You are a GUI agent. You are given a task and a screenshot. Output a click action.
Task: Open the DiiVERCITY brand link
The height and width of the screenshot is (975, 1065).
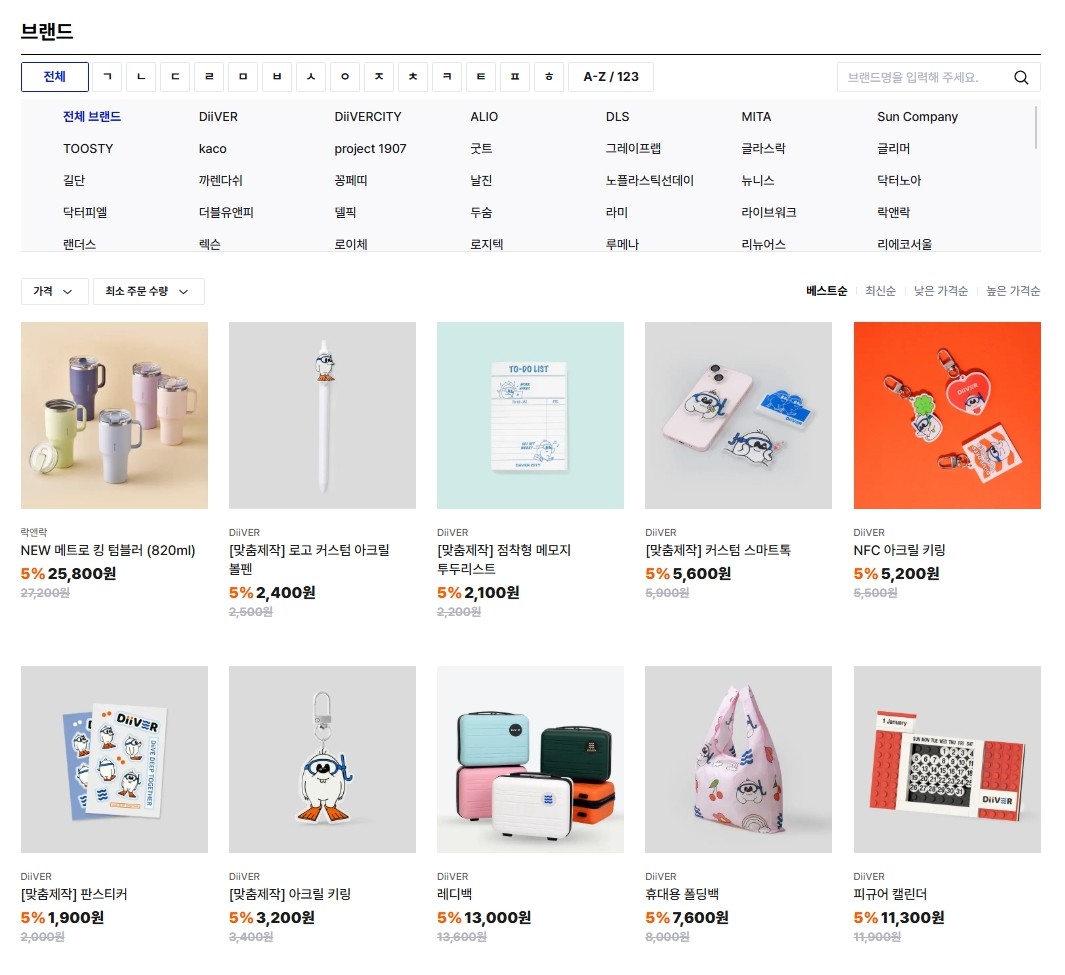click(x=367, y=117)
